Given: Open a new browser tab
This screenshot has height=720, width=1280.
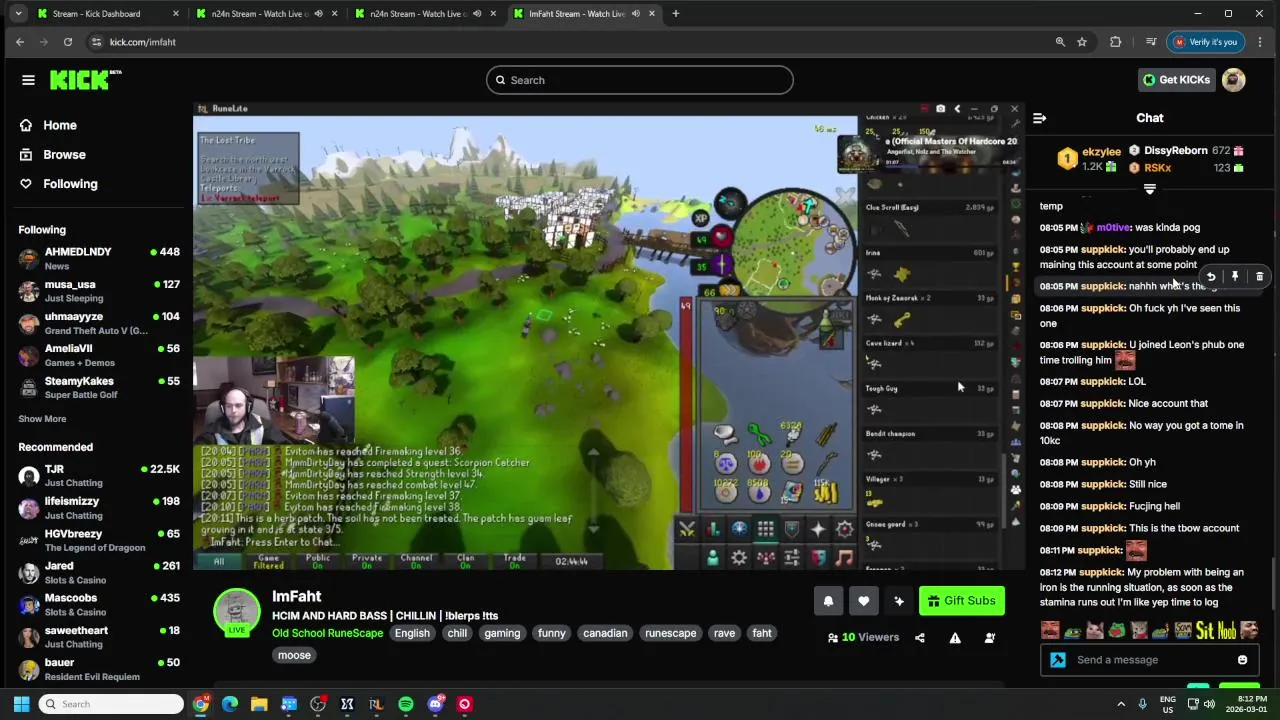Looking at the screenshot, I should pos(675,14).
